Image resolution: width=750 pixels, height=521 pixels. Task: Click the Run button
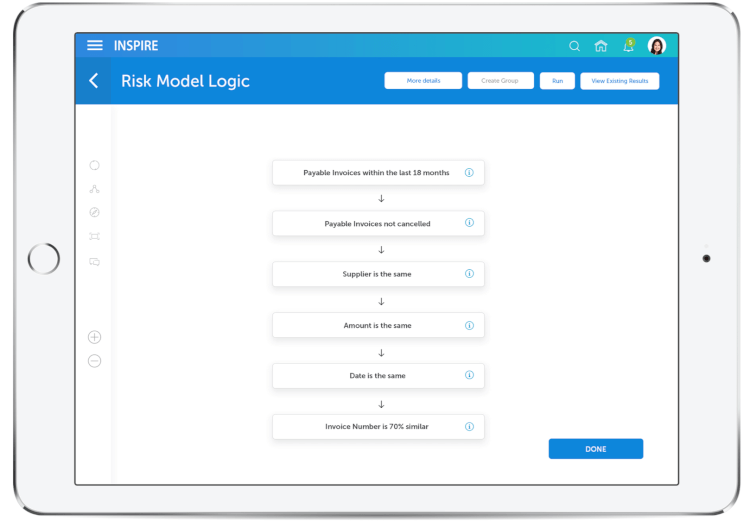[x=557, y=81]
